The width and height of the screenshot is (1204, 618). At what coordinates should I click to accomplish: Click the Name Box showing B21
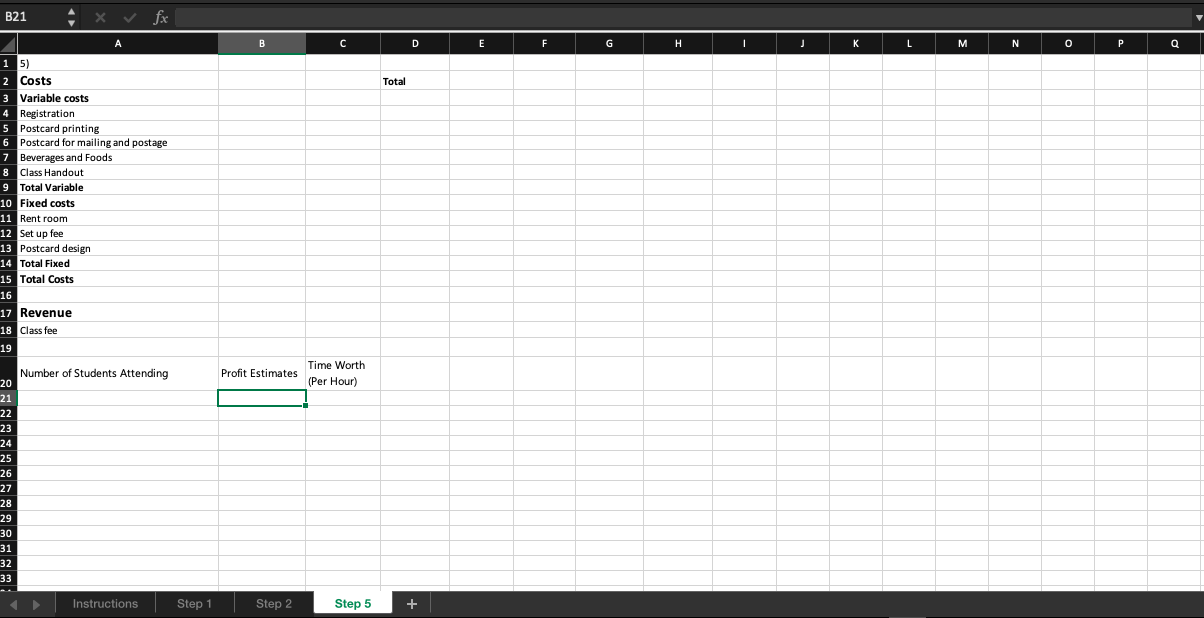click(30, 17)
